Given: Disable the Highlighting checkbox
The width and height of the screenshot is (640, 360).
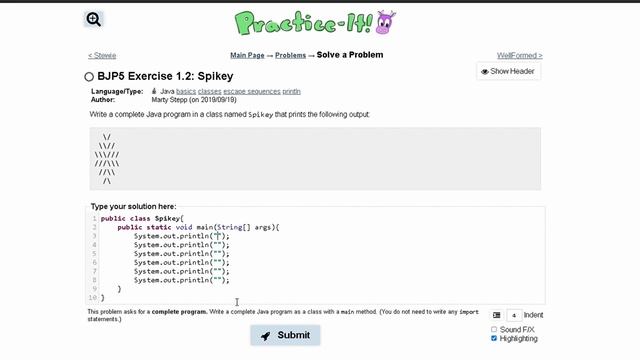Looking at the screenshot, I should tap(494, 338).
